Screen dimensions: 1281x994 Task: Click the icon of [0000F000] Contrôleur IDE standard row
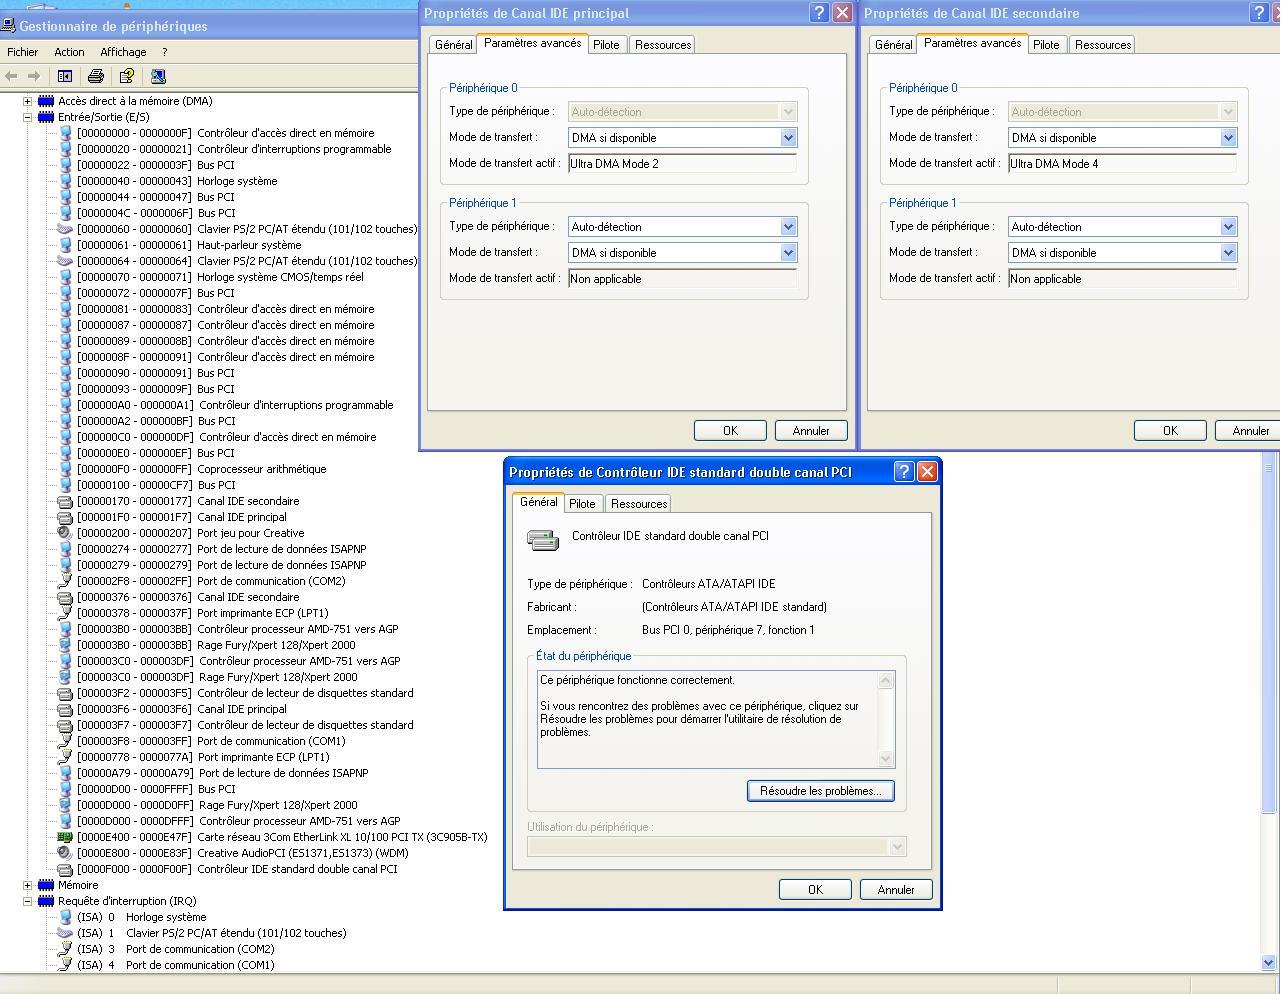[65, 869]
